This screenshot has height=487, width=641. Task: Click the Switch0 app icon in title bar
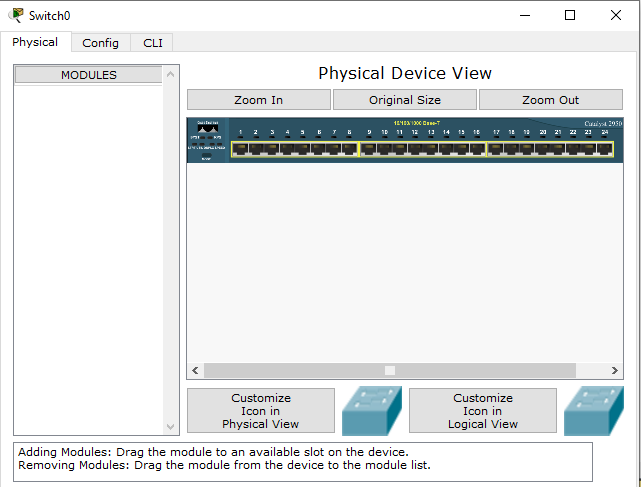pyautogui.click(x=17, y=15)
